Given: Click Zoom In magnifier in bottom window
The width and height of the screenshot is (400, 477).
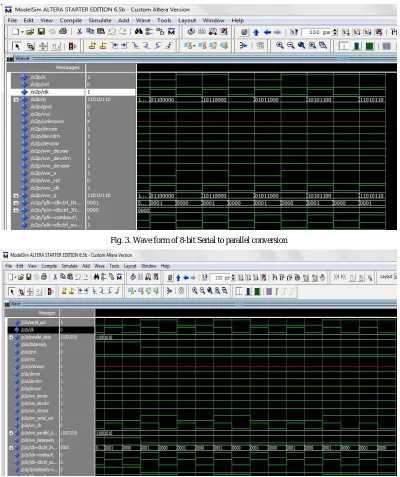Looking at the screenshot, I should 195,291.
